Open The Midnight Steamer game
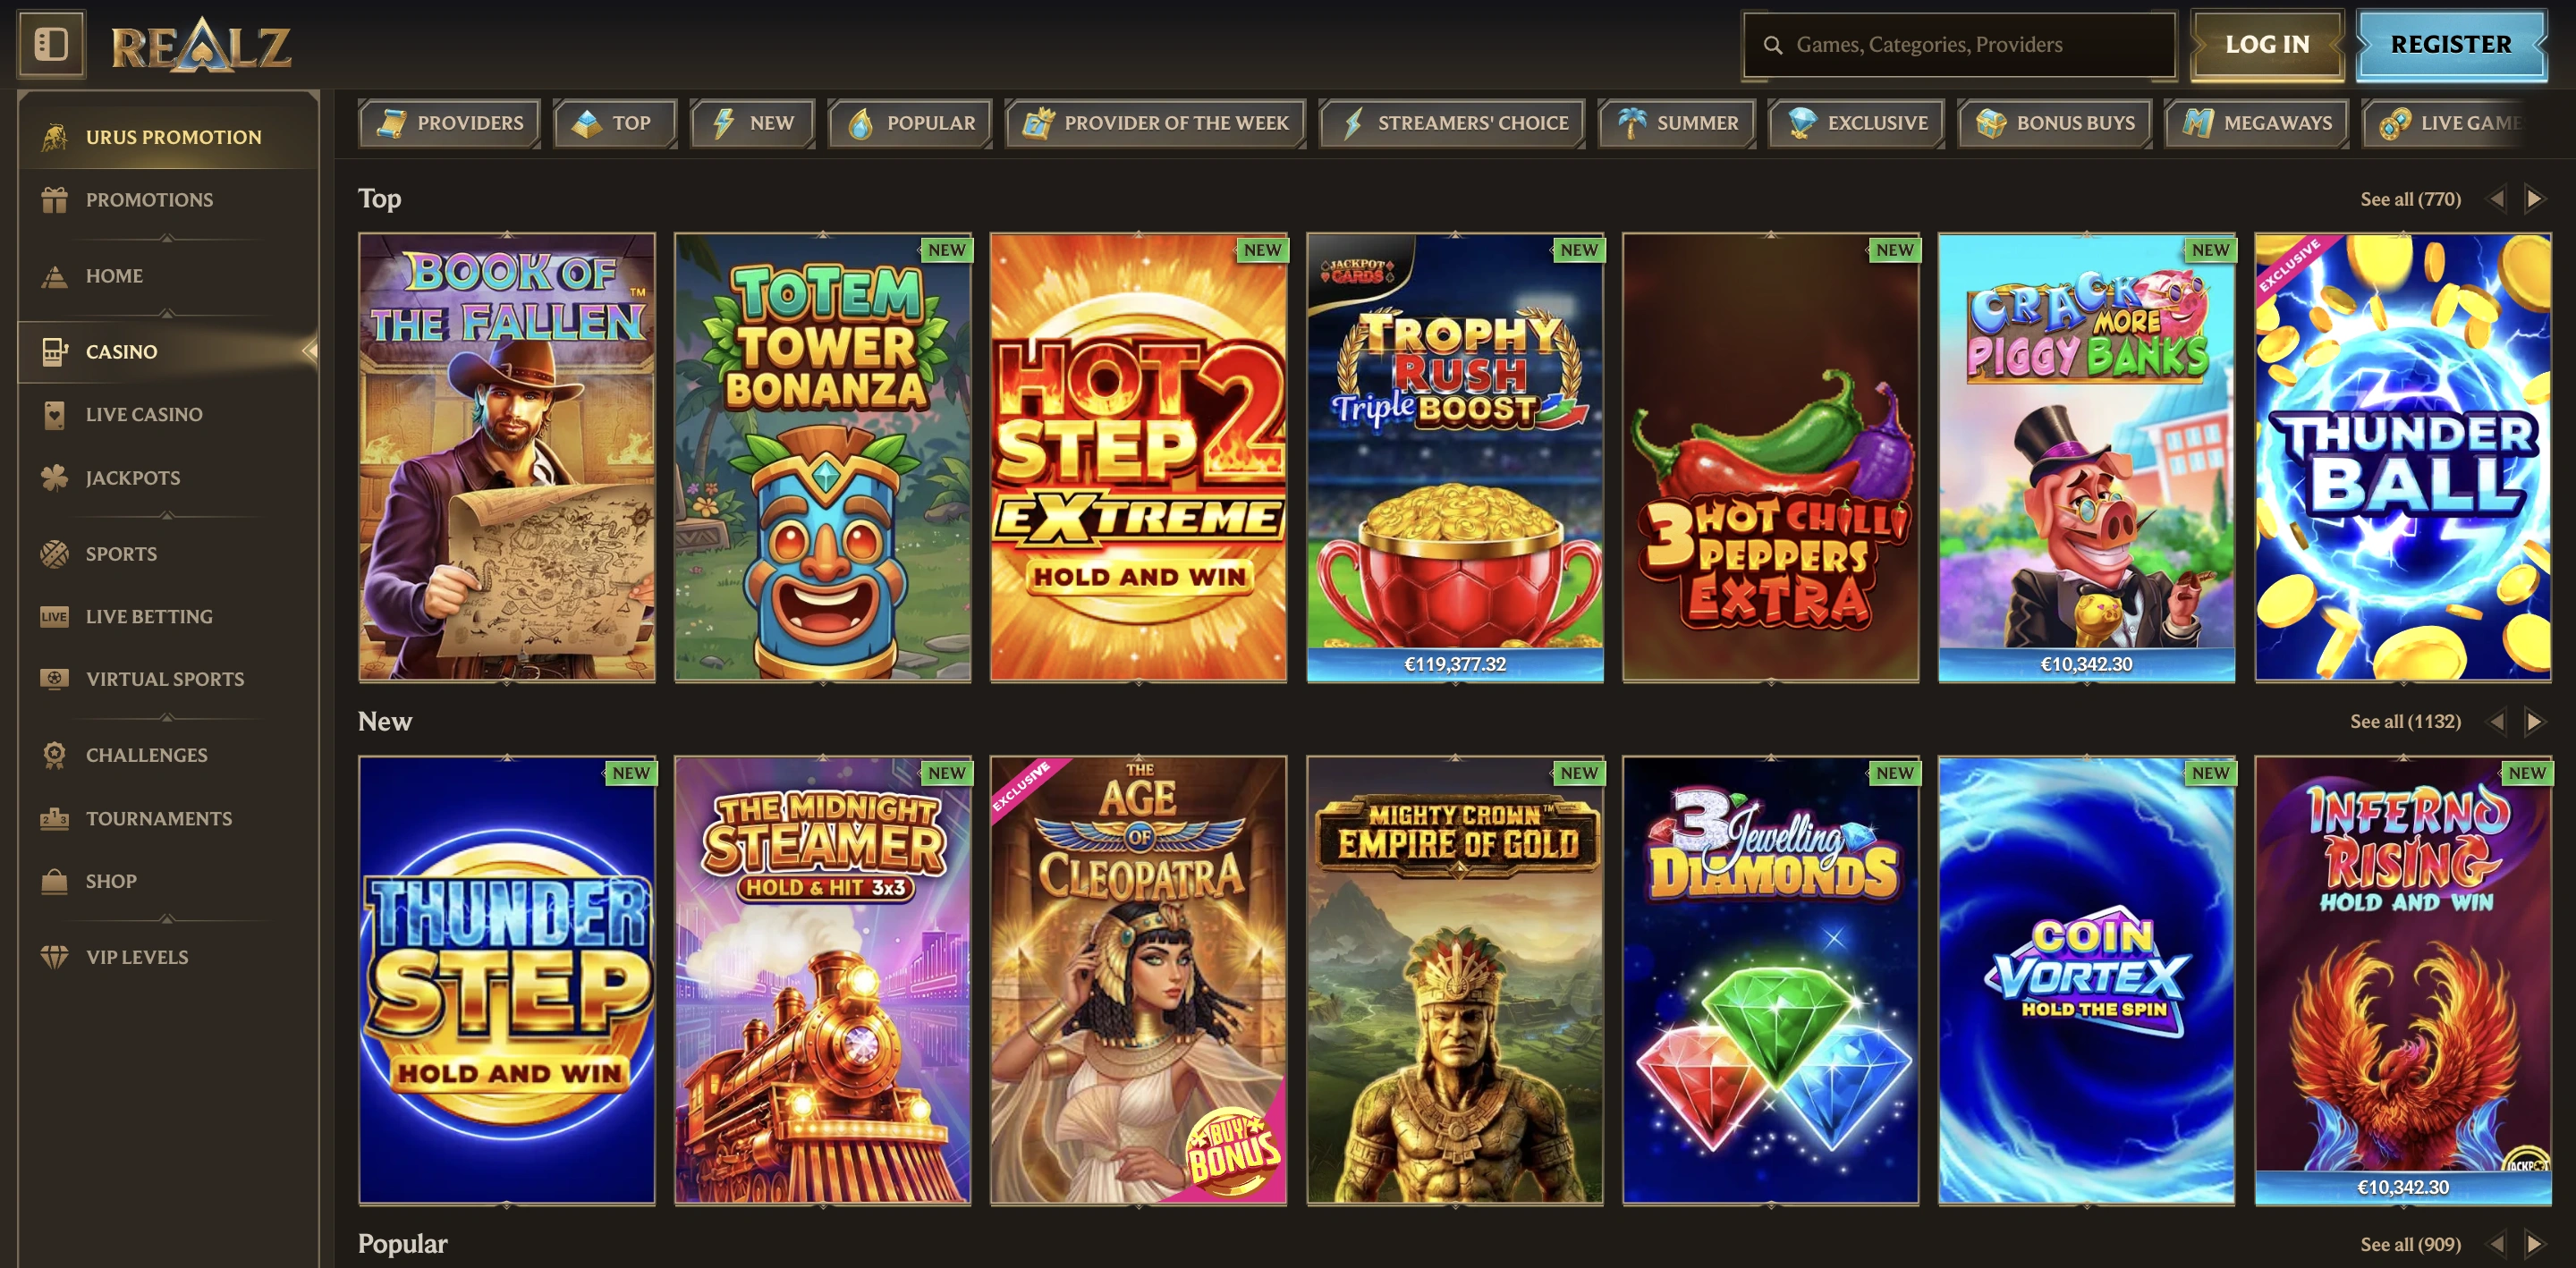The image size is (2576, 1268). [823, 980]
